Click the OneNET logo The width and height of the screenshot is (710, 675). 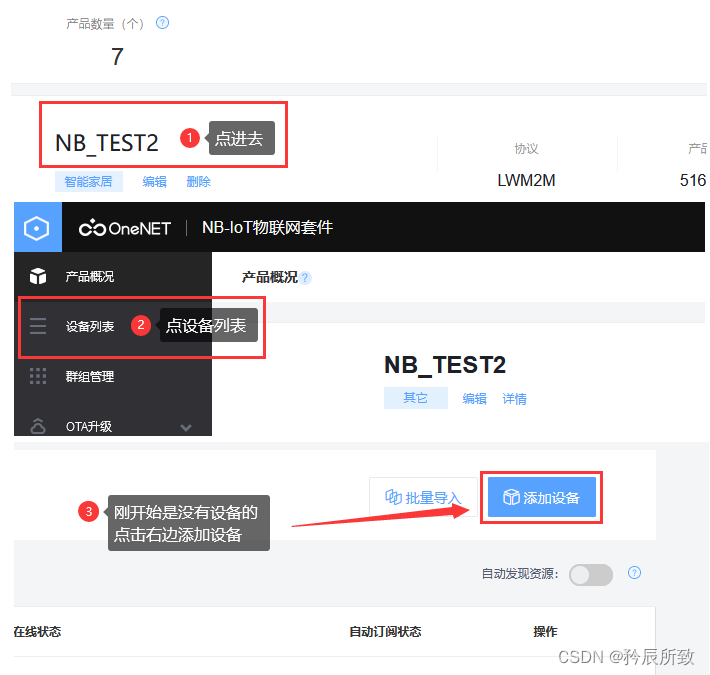pos(125,228)
